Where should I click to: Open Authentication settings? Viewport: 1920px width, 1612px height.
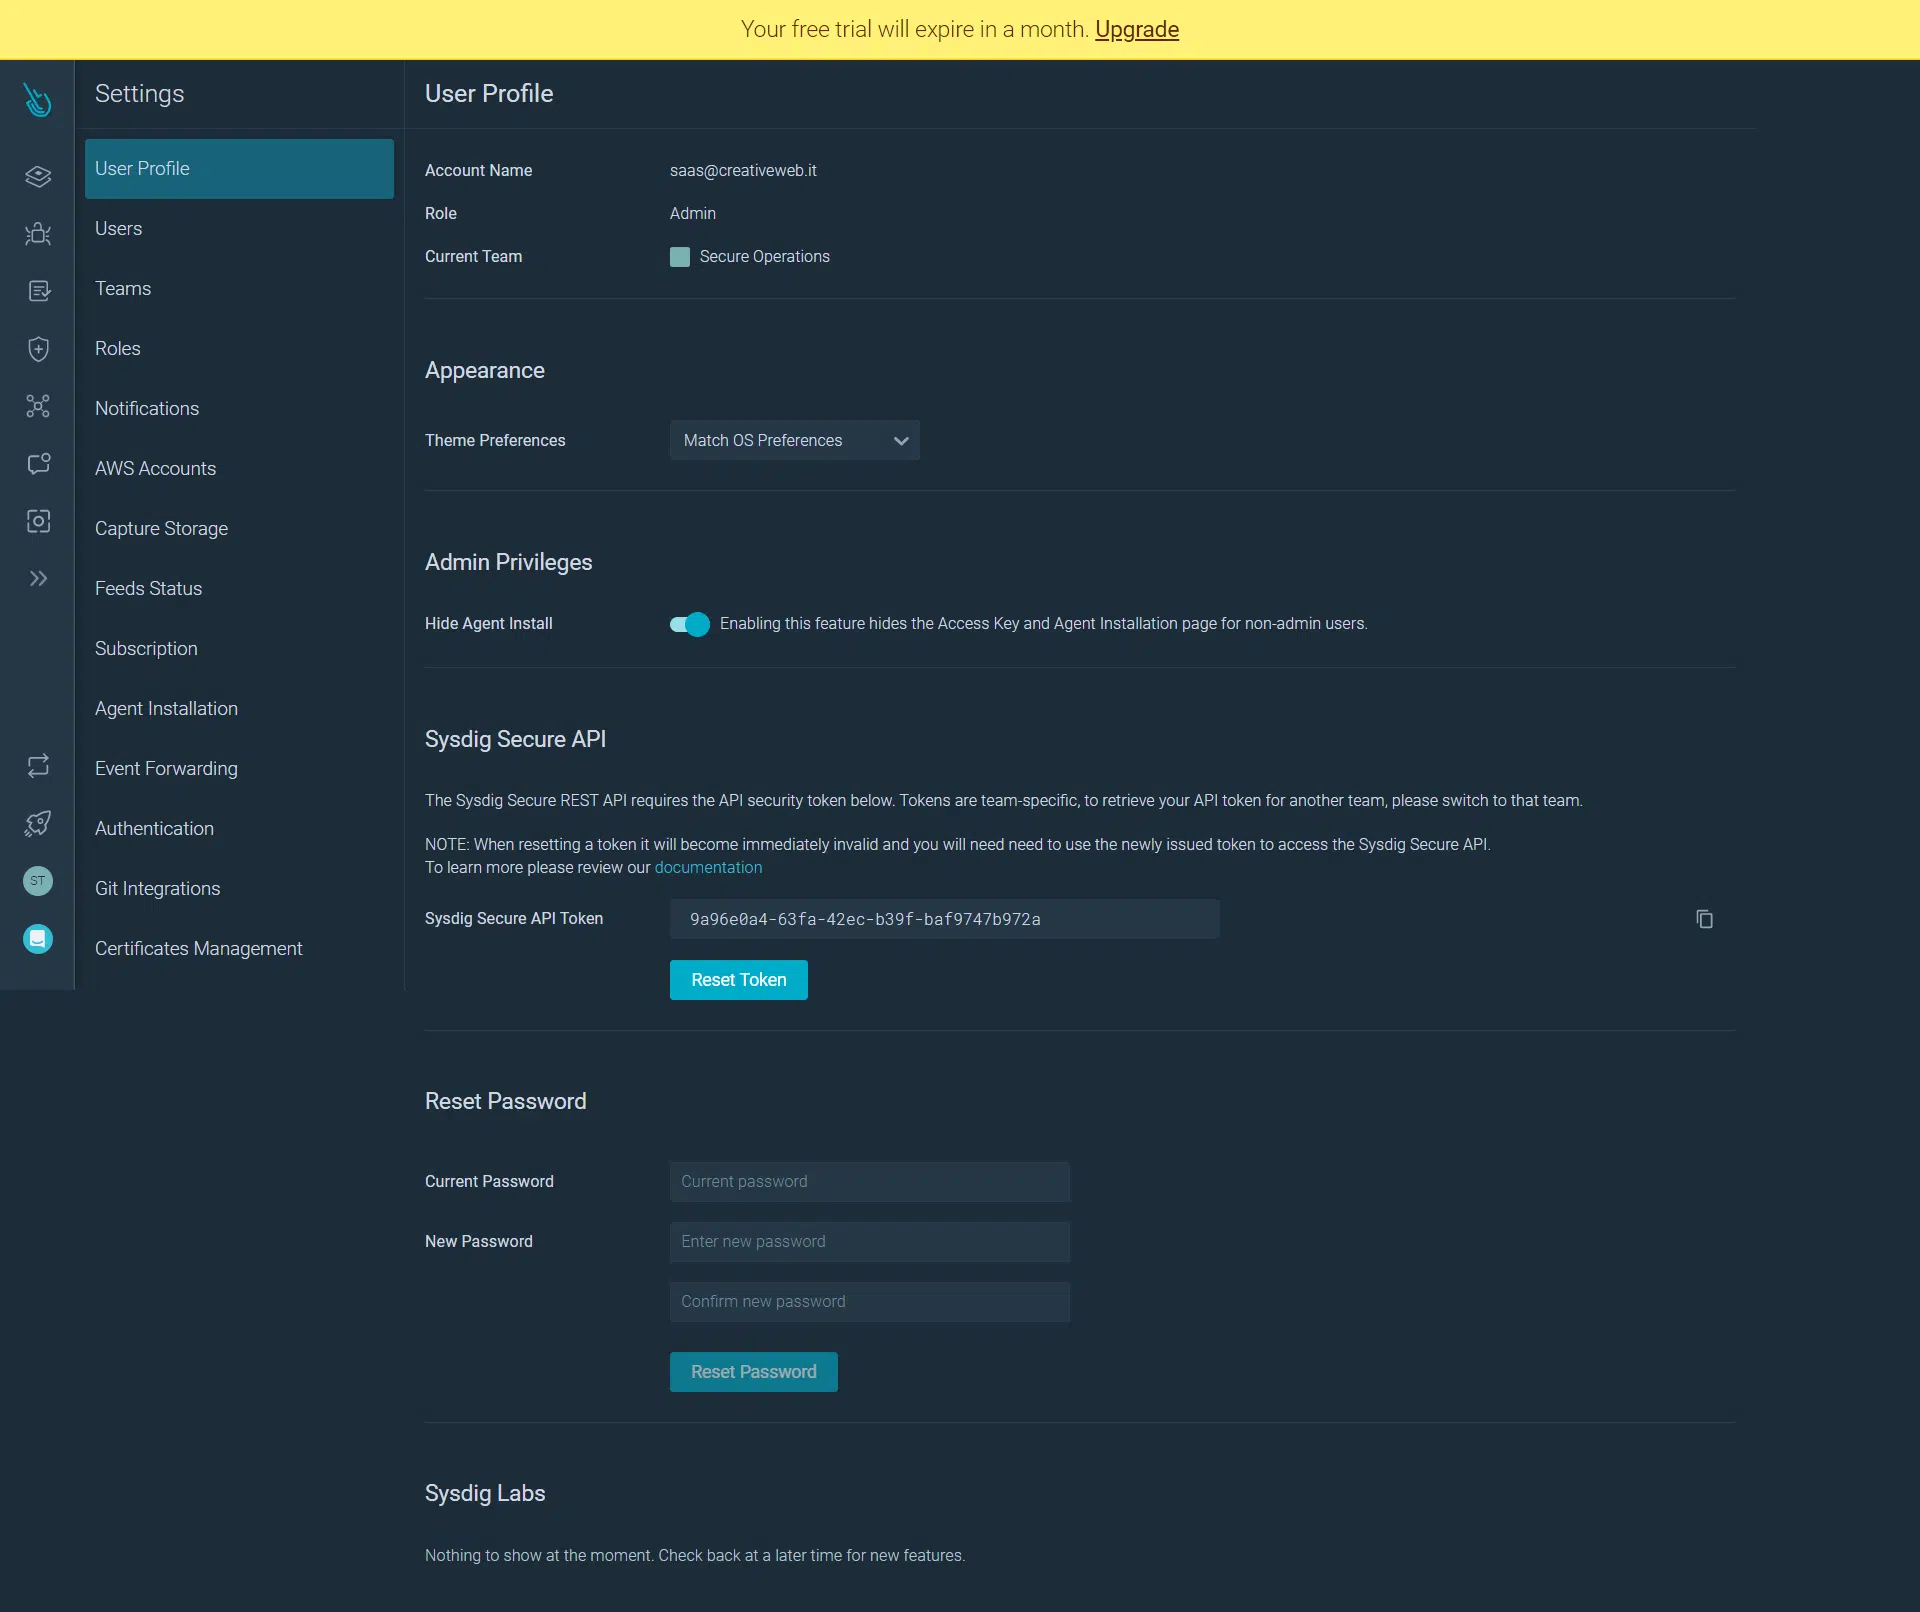pos(239,829)
